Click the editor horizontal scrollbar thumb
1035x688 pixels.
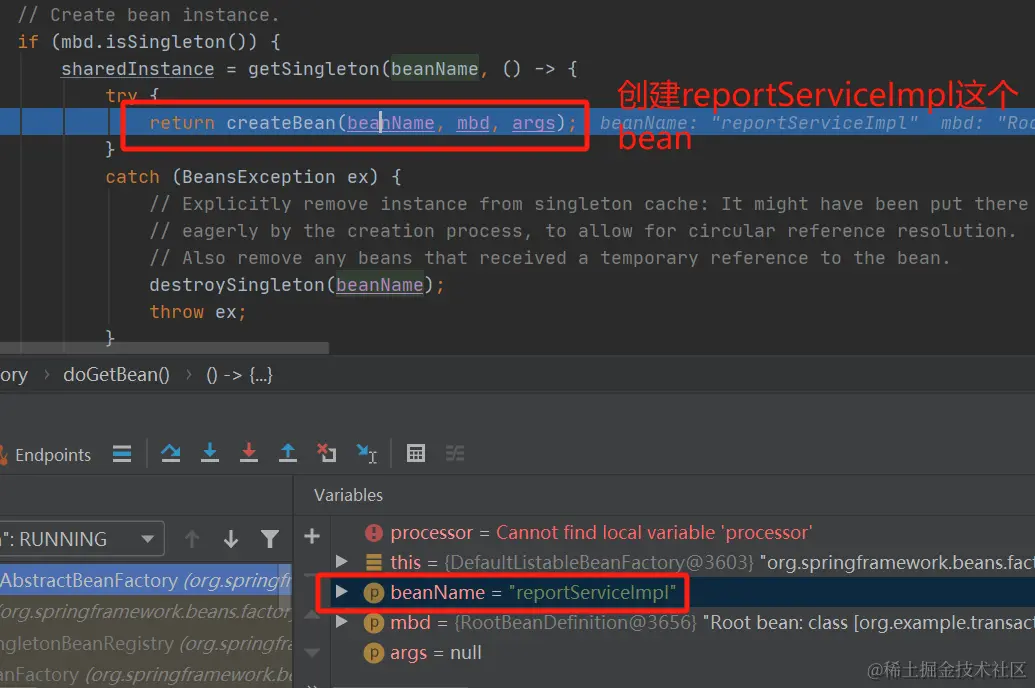pos(164,347)
